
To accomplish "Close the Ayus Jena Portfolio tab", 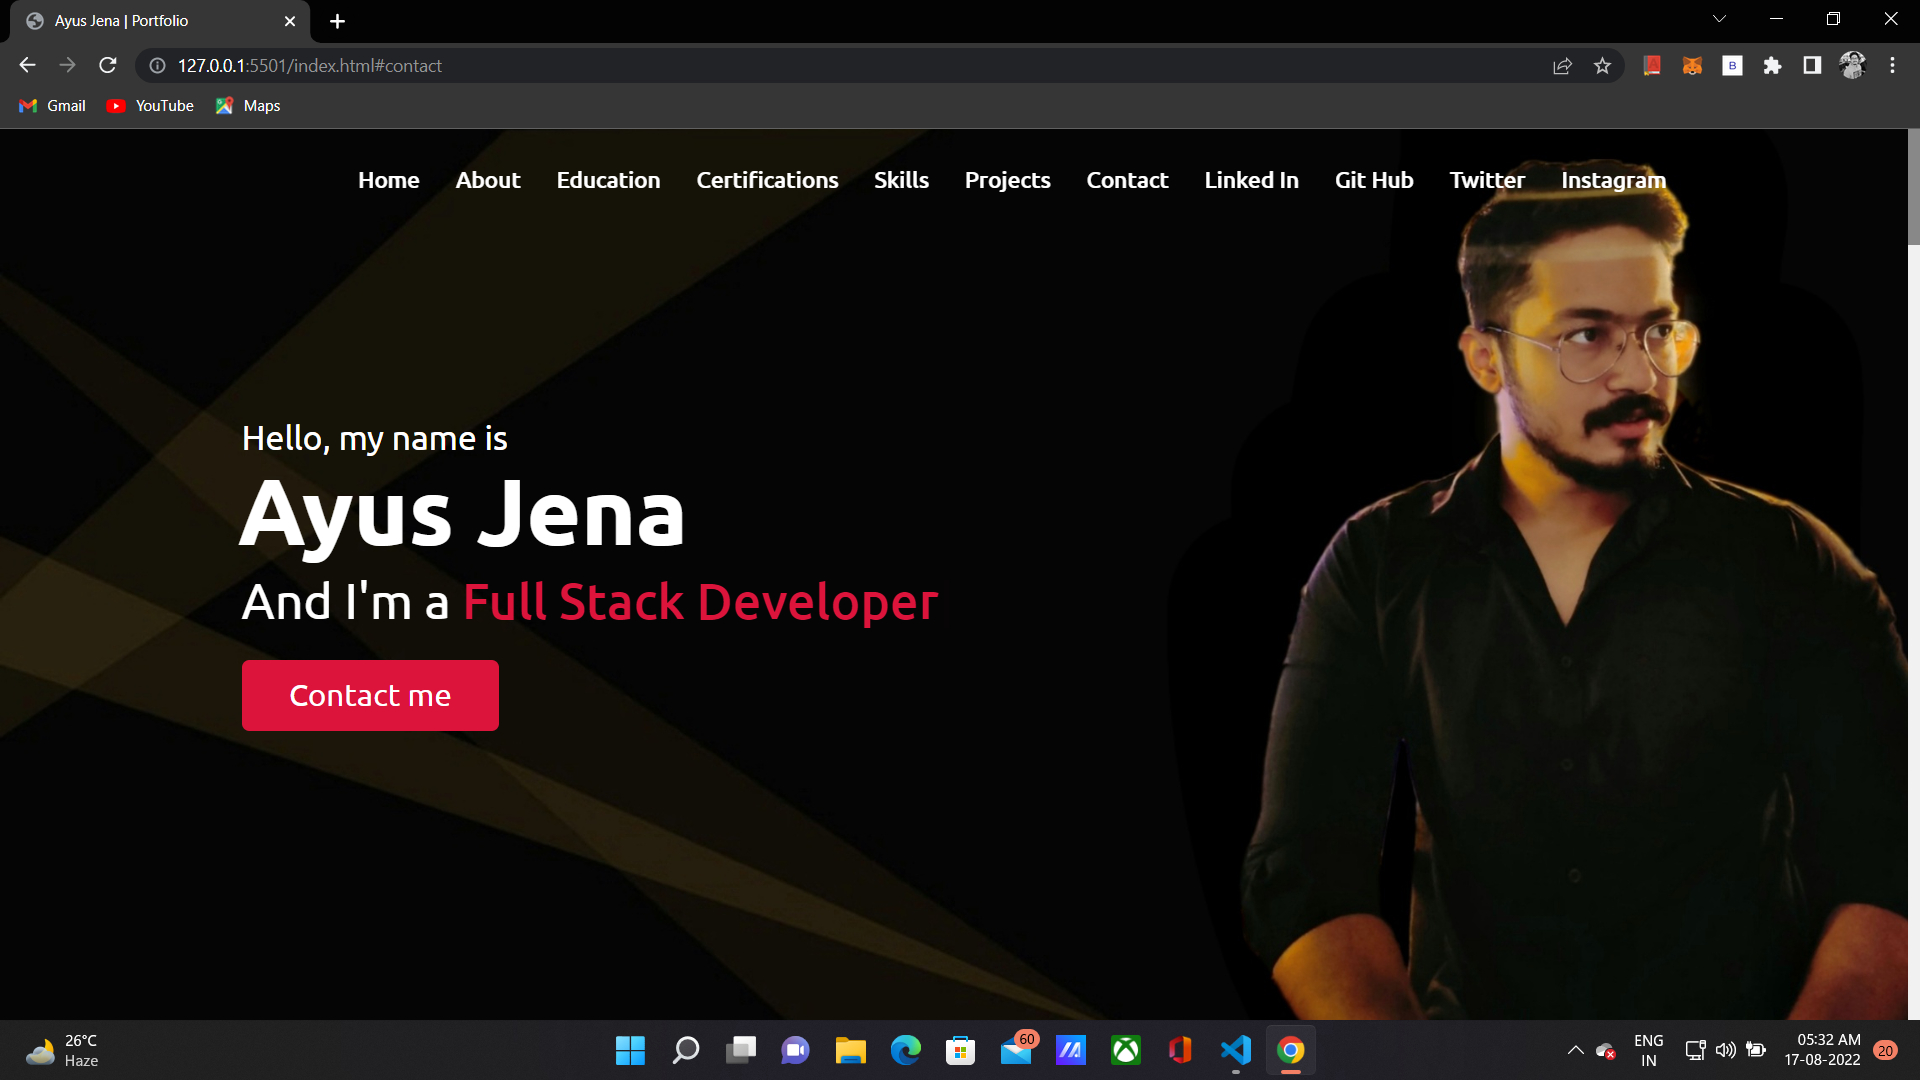I will 290,21.
